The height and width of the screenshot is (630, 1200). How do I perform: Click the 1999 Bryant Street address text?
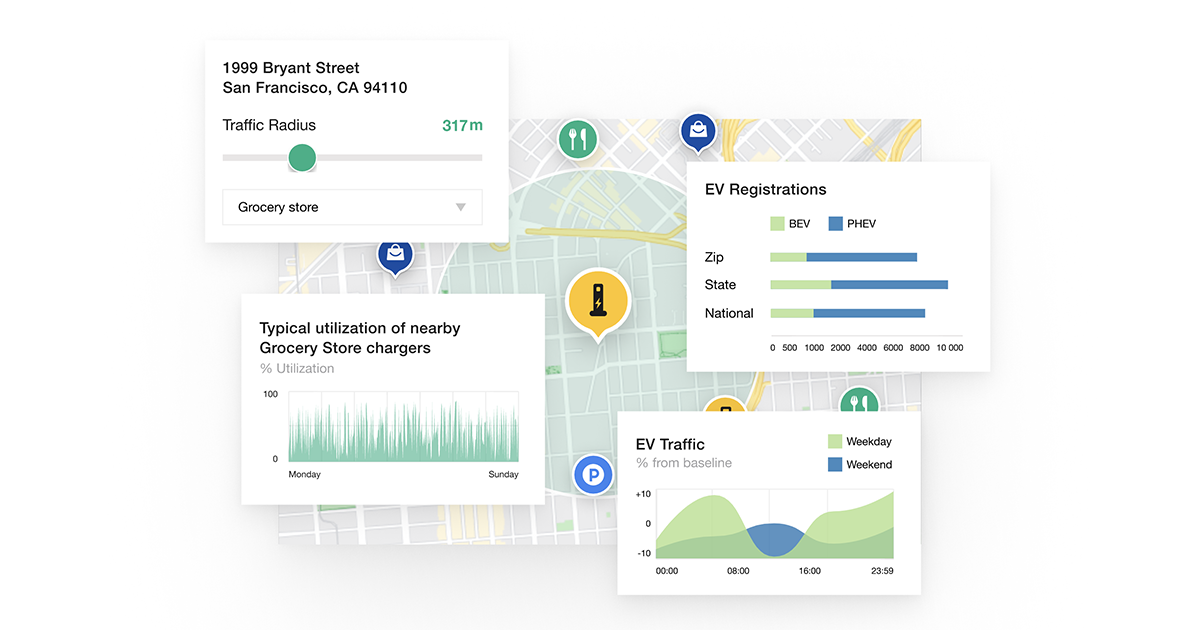[x=291, y=68]
